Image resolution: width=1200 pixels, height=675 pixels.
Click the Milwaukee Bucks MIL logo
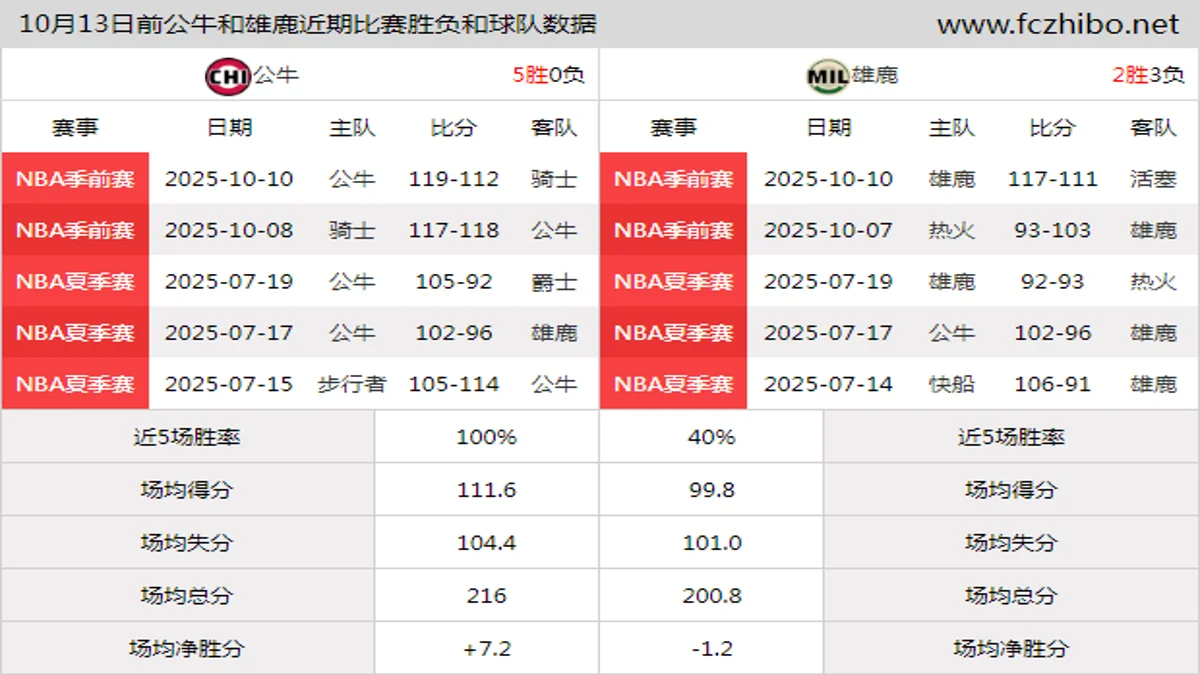(x=827, y=76)
